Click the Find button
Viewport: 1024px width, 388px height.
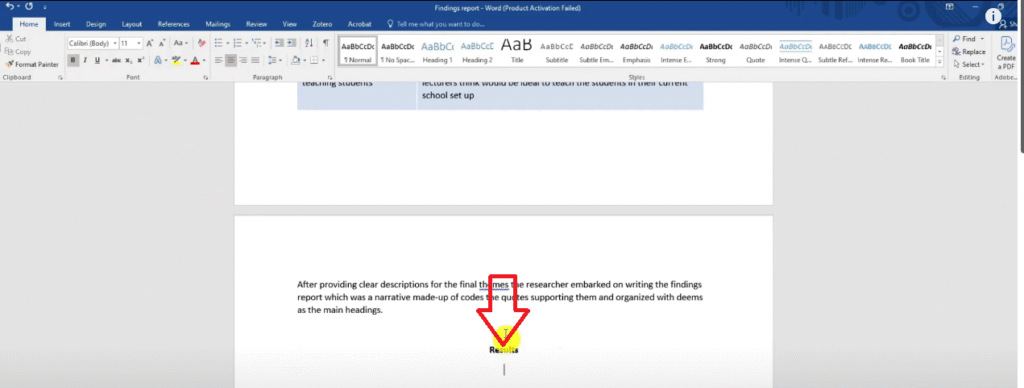tap(968, 39)
